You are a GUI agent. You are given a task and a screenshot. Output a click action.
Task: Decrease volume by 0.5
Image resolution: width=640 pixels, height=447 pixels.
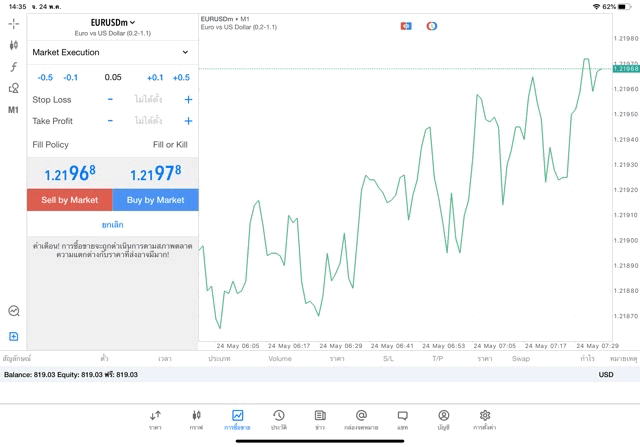click(x=45, y=78)
